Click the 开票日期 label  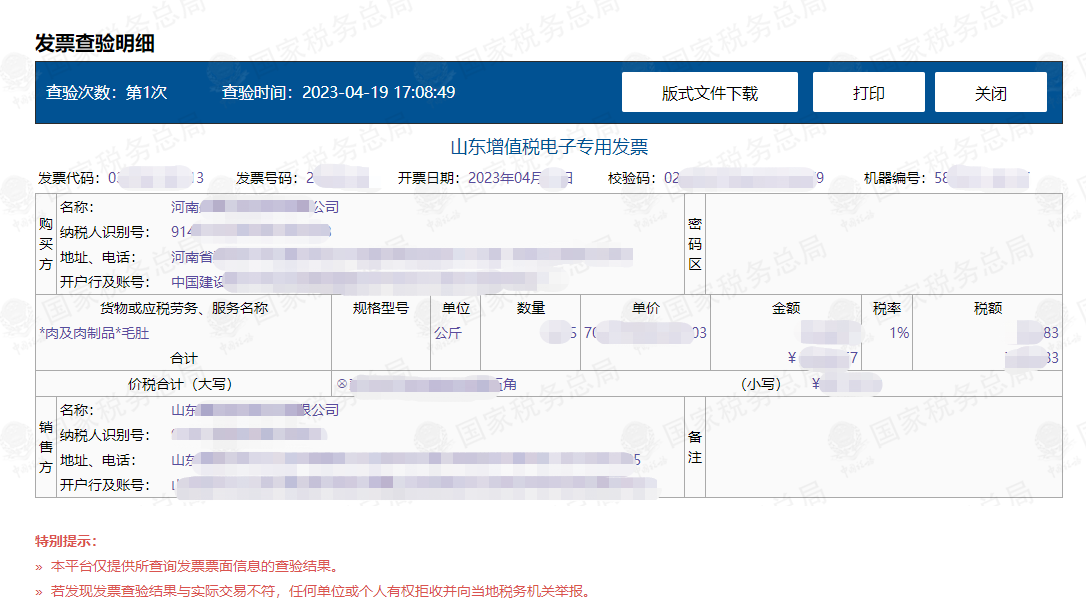[428, 178]
